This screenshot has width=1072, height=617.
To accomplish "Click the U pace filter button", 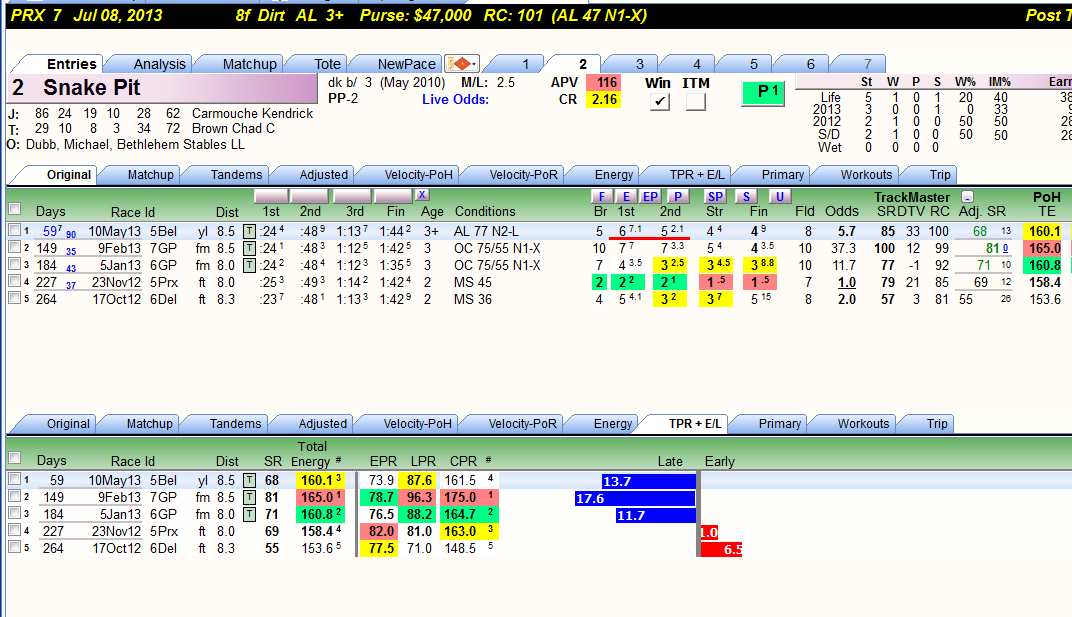I will [x=779, y=196].
